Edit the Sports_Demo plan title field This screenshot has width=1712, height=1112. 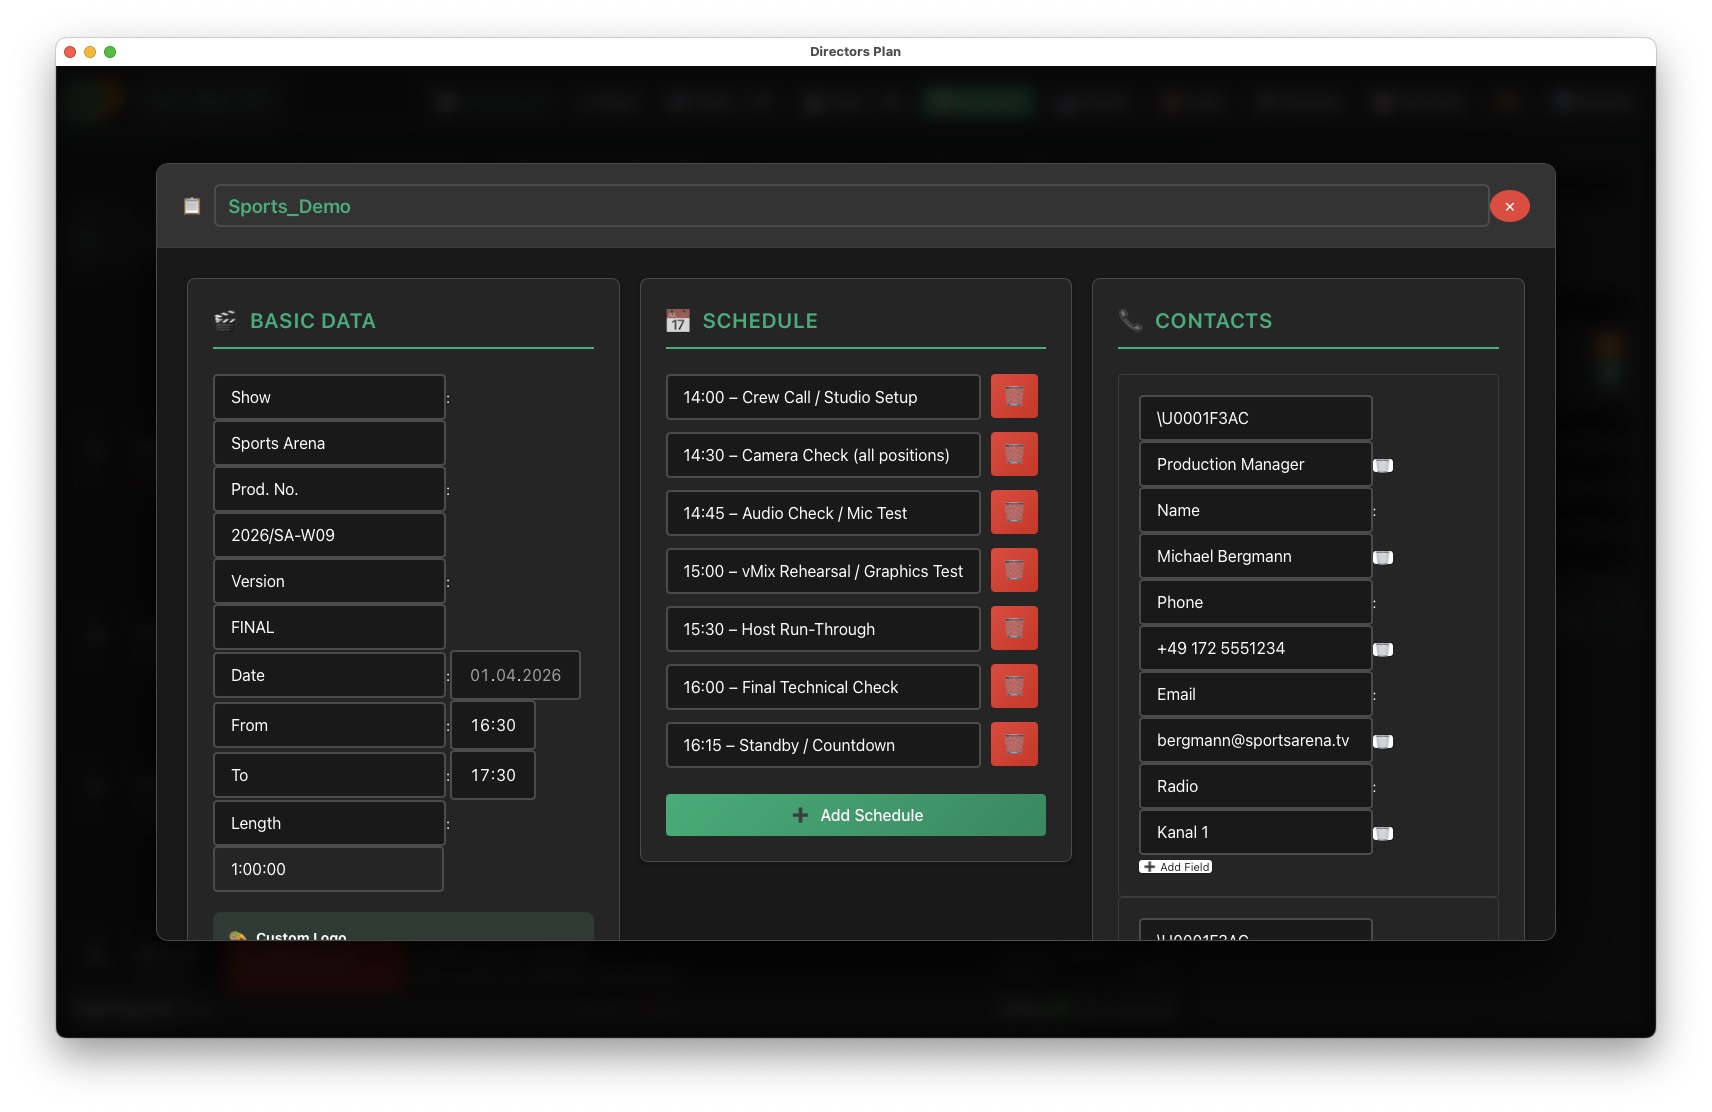[851, 206]
